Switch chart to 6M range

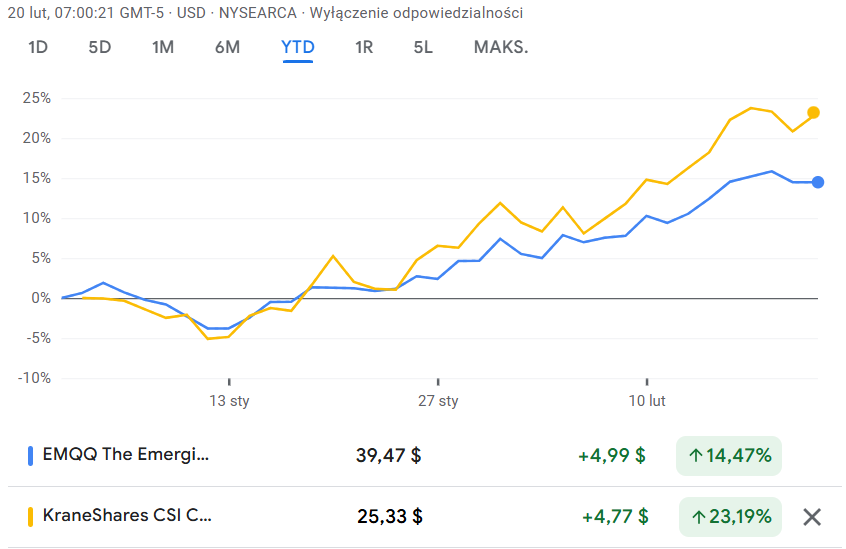227,47
